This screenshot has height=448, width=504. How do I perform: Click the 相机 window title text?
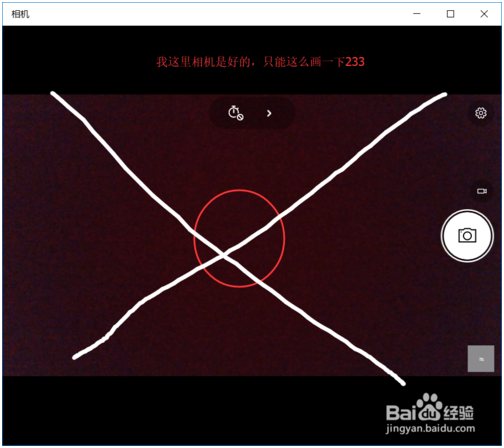click(20, 14)
